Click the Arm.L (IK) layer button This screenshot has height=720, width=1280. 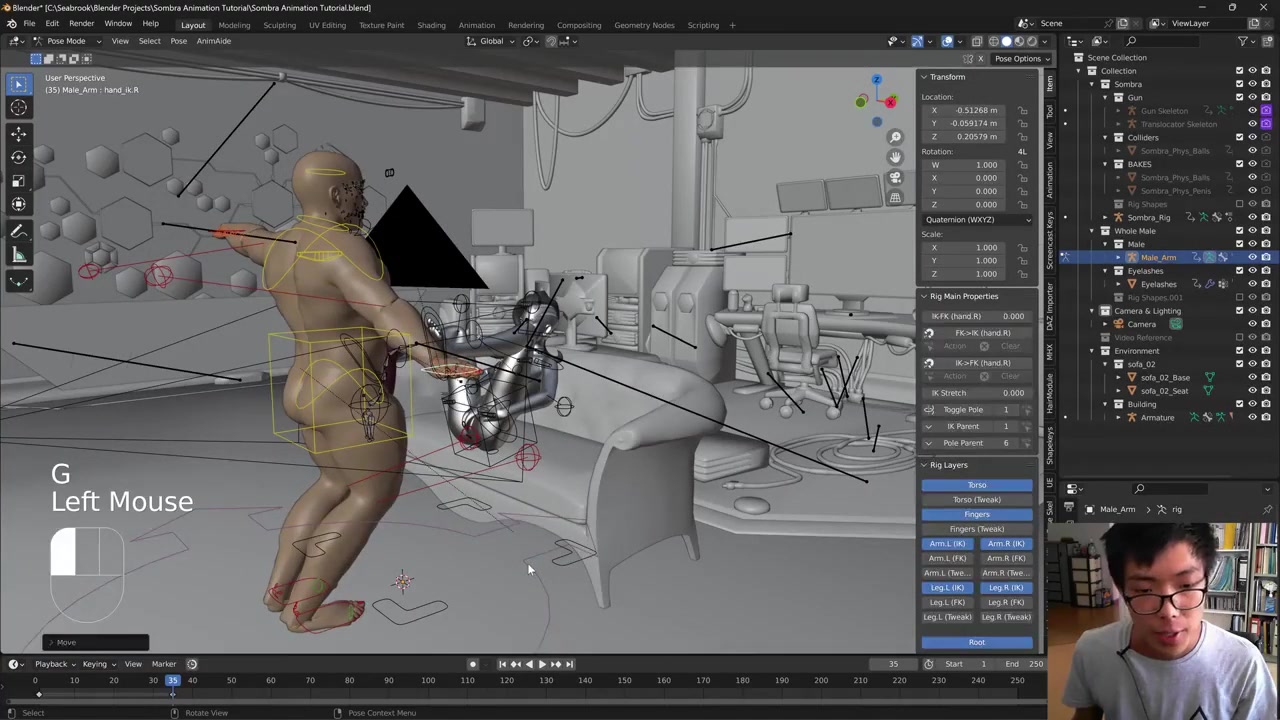(x=947, y=544)
